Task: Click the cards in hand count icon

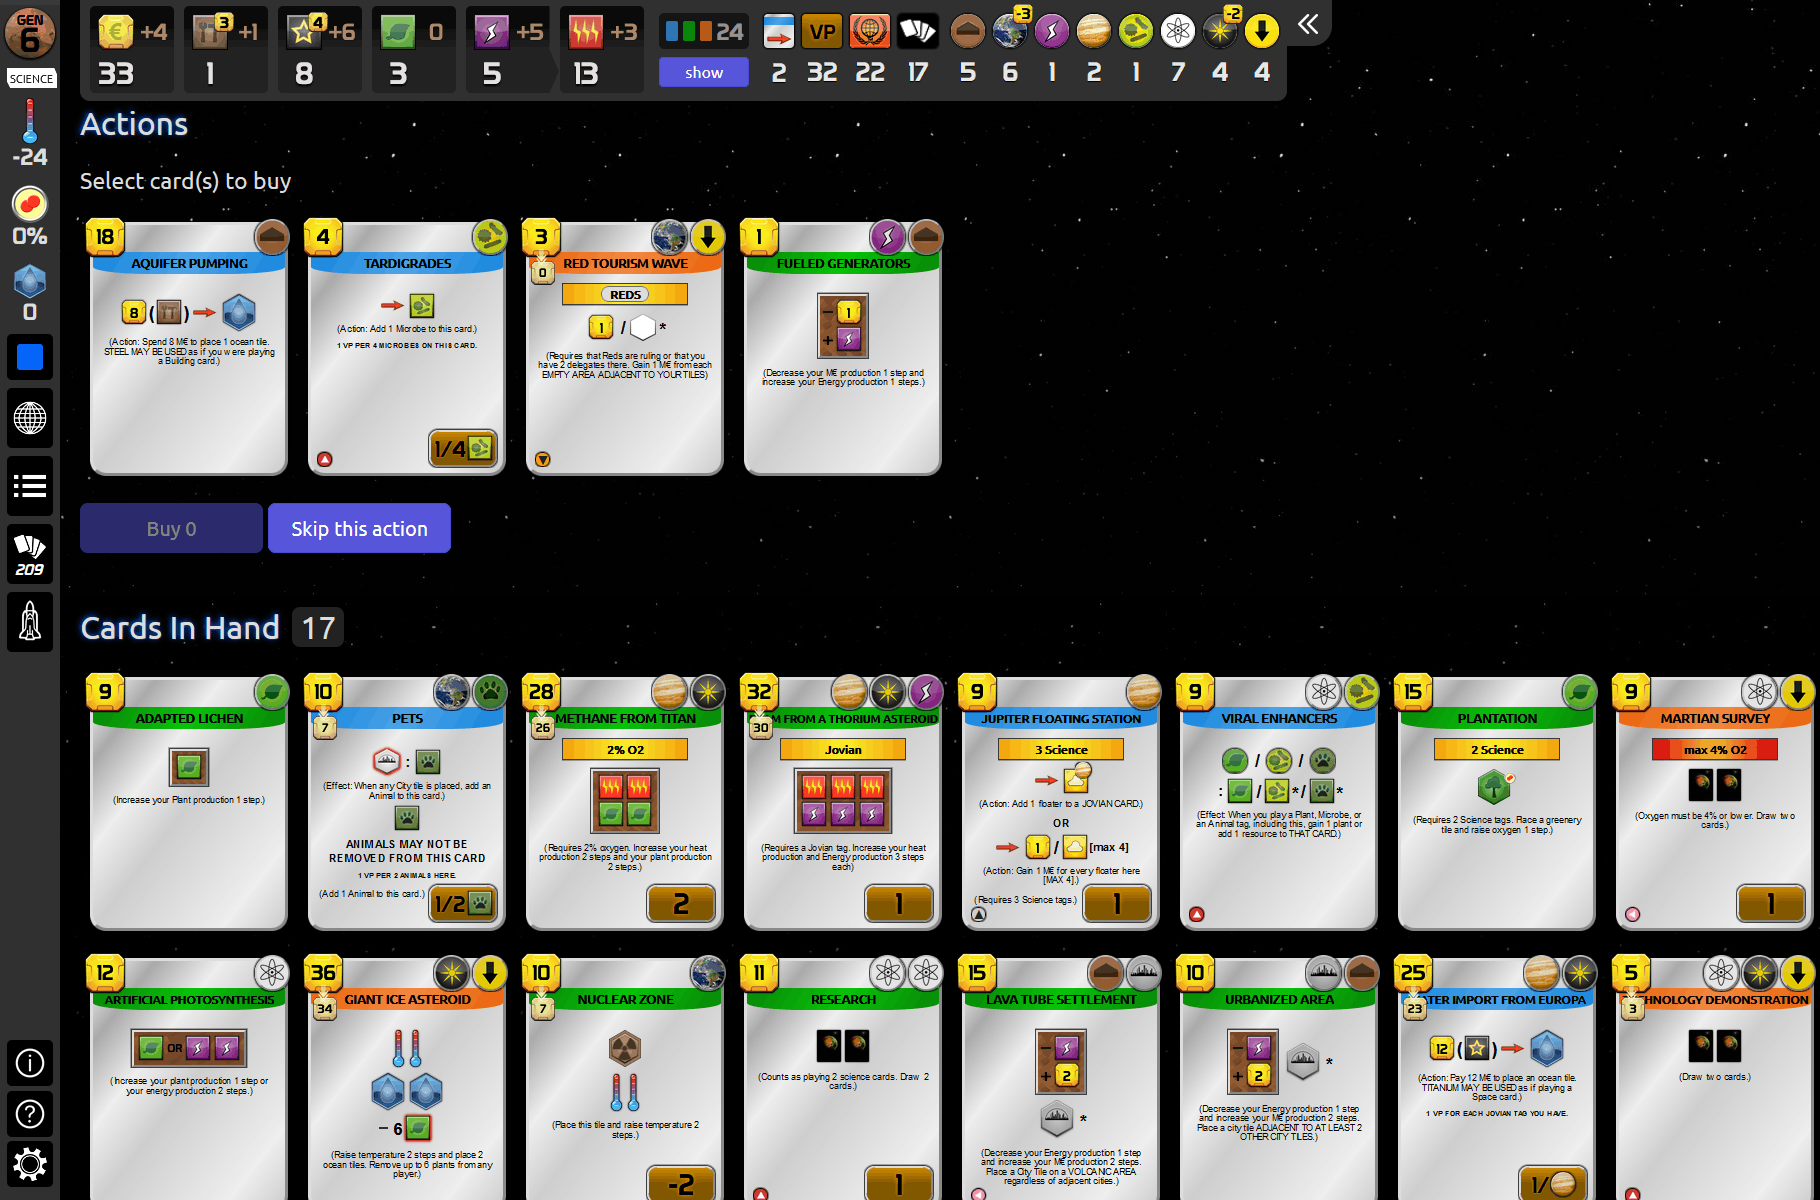Action: 917,32
